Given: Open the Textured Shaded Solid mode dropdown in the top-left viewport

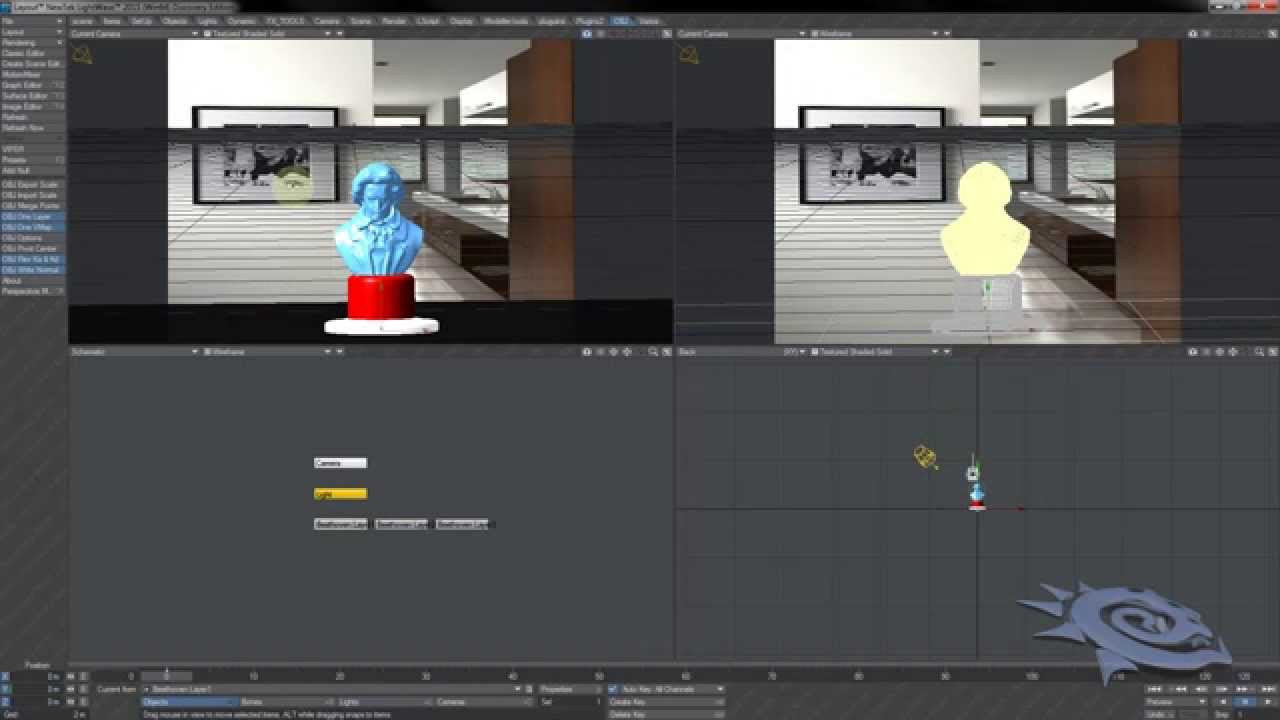Looking at the screenshot, I should [x=266, y=34].
